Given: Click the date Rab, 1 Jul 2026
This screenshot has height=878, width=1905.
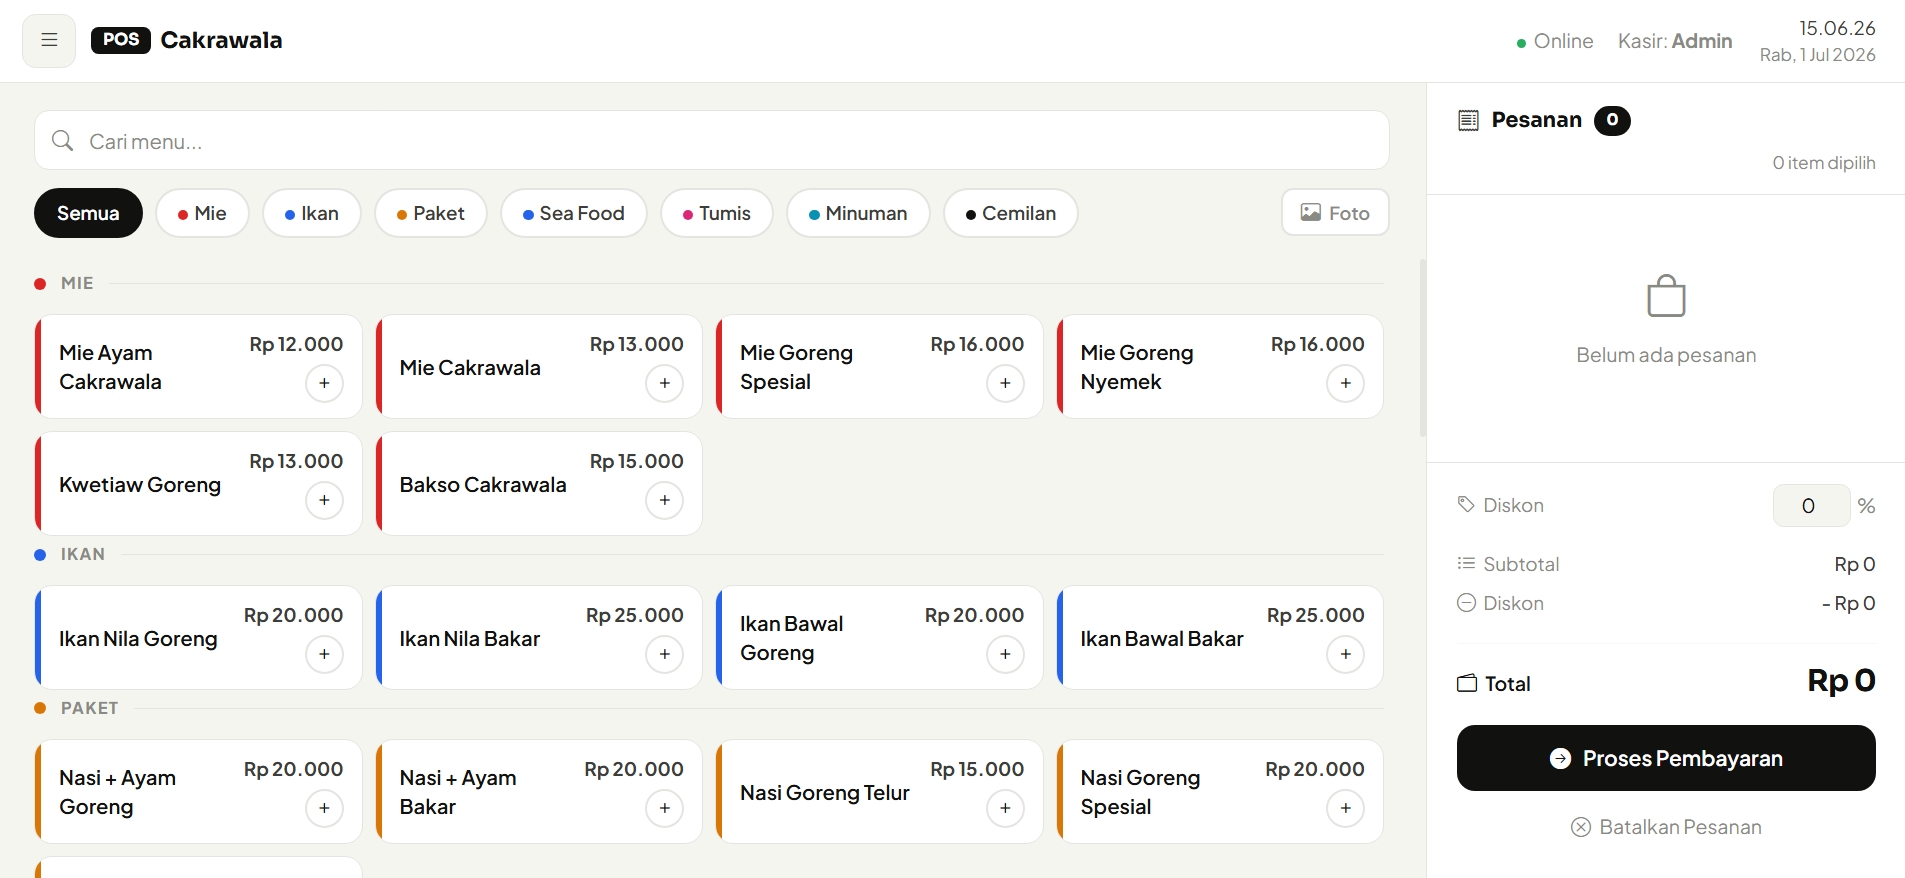Looking at the screenshot, I should tap(1818, 55).
